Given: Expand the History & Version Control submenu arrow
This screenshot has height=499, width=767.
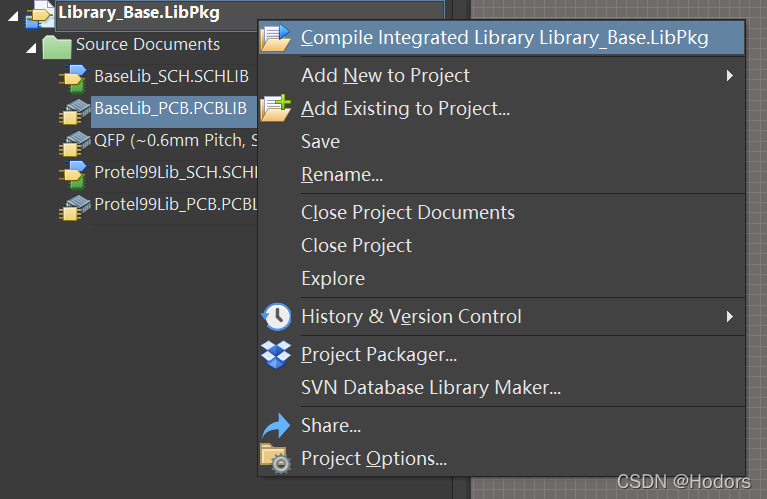Looking at the screenshot, I should (x=730, y=317).
